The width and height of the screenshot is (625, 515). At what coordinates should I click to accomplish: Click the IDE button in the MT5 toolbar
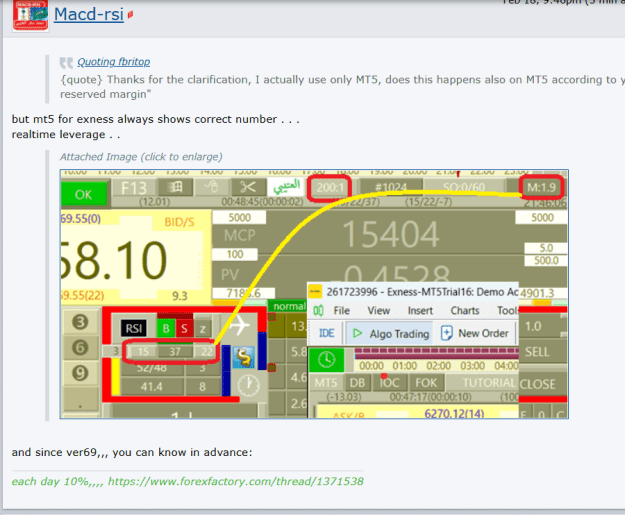tap(326, 333)
